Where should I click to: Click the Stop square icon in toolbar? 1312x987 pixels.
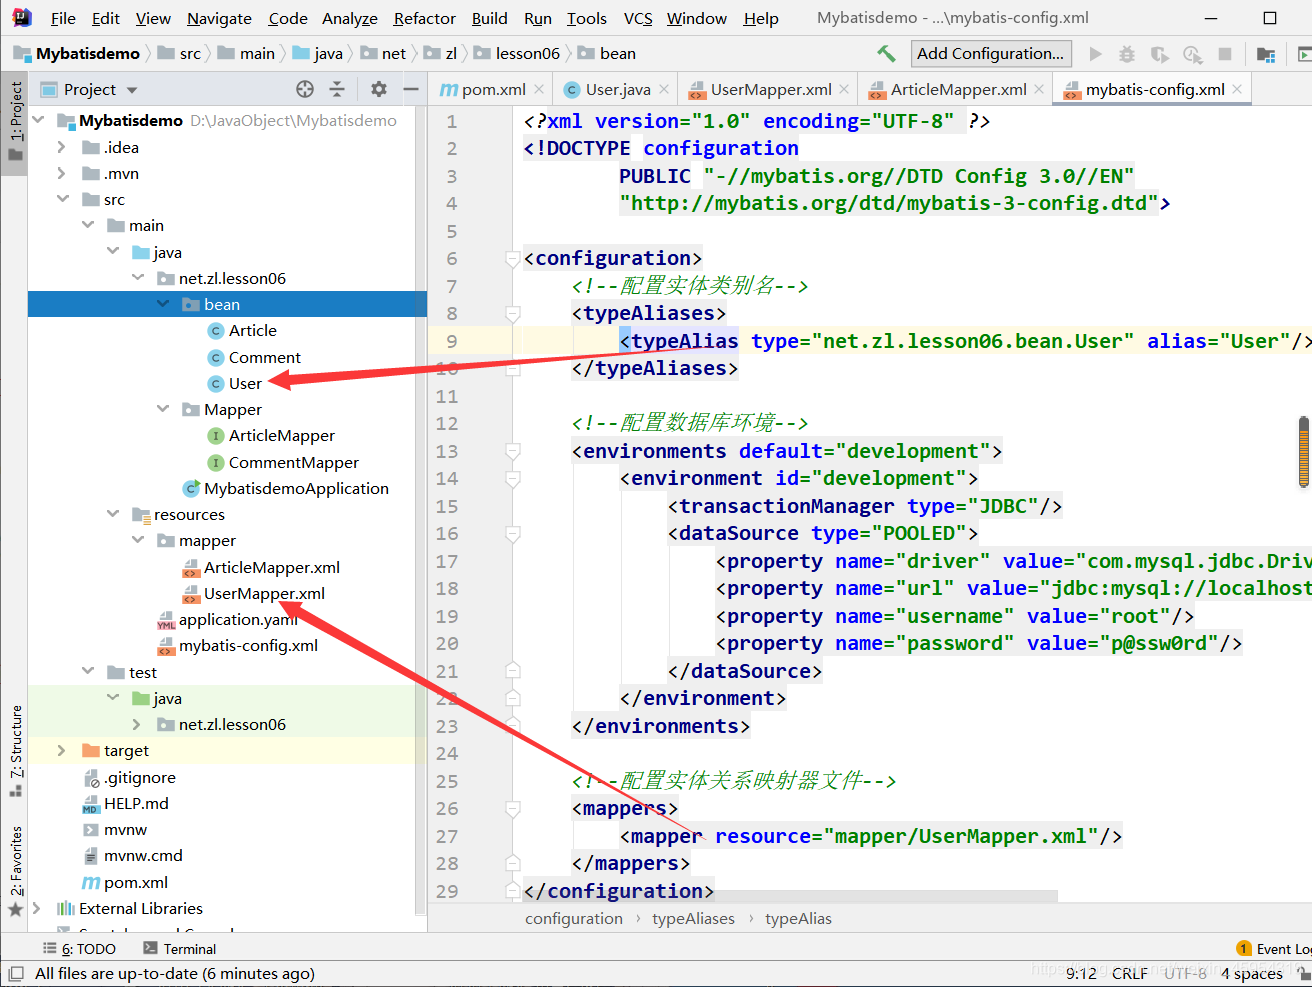pyautogui.click(x=1225, y=54)
